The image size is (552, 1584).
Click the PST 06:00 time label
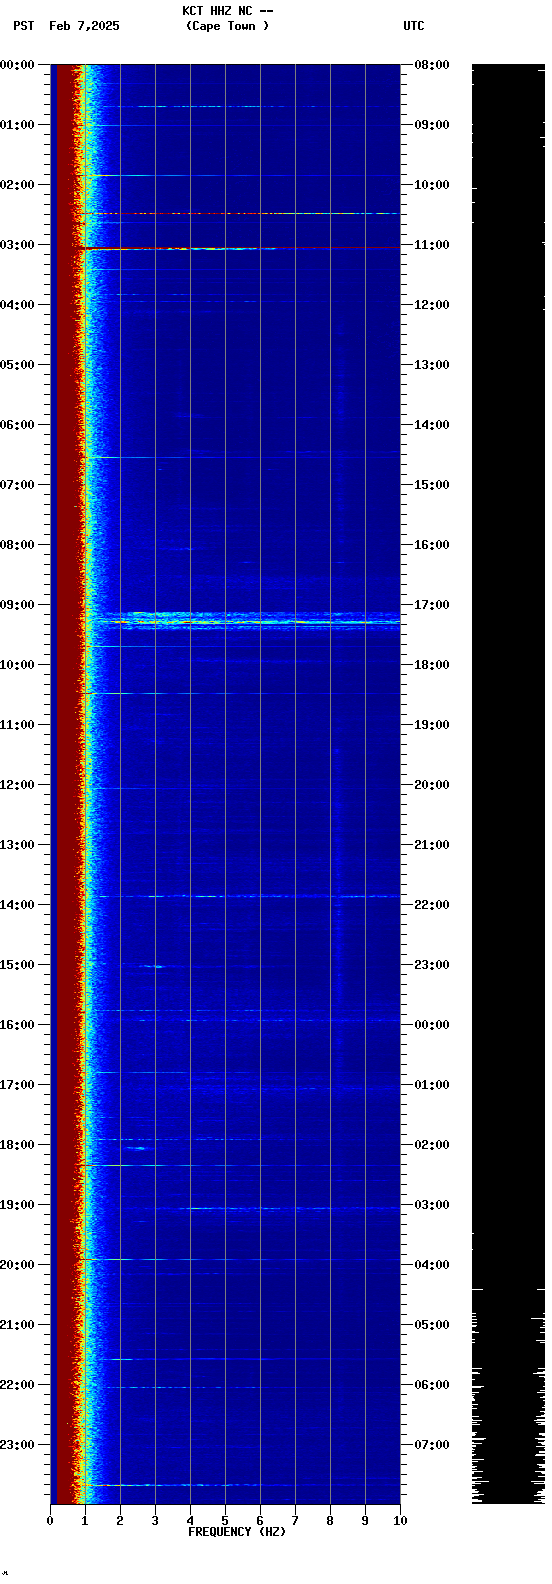17,425
